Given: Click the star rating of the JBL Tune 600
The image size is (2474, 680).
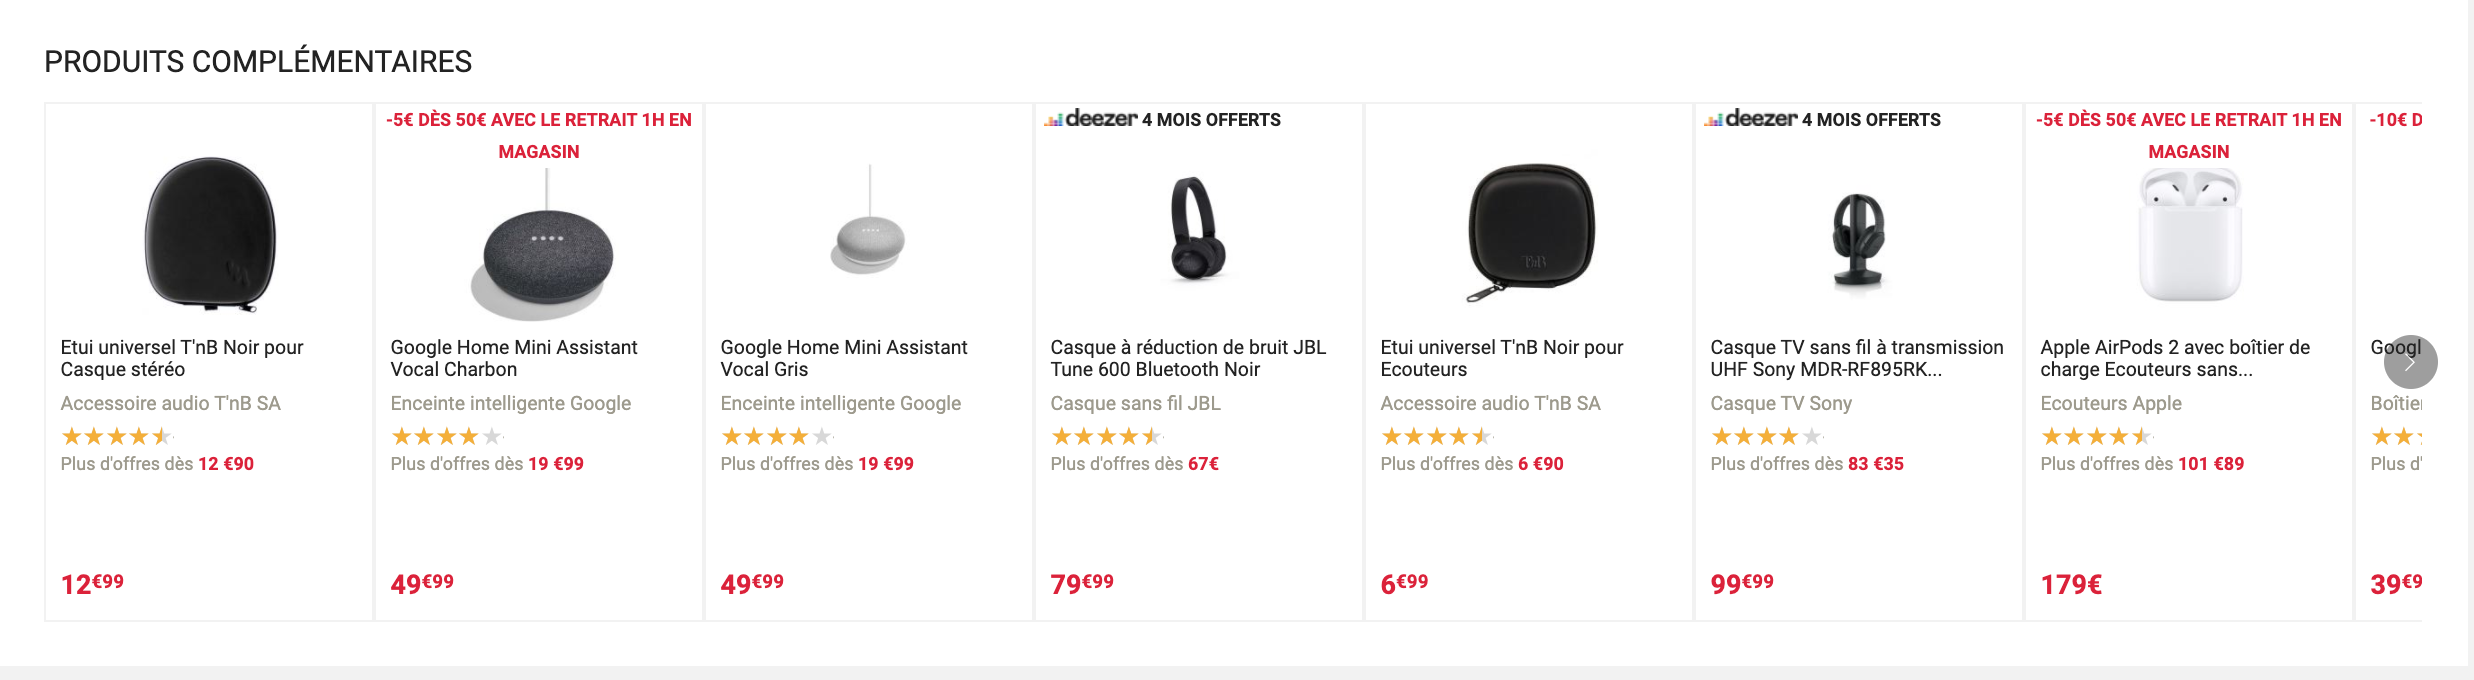Looking at the screenshot, I should point(1105,435).
